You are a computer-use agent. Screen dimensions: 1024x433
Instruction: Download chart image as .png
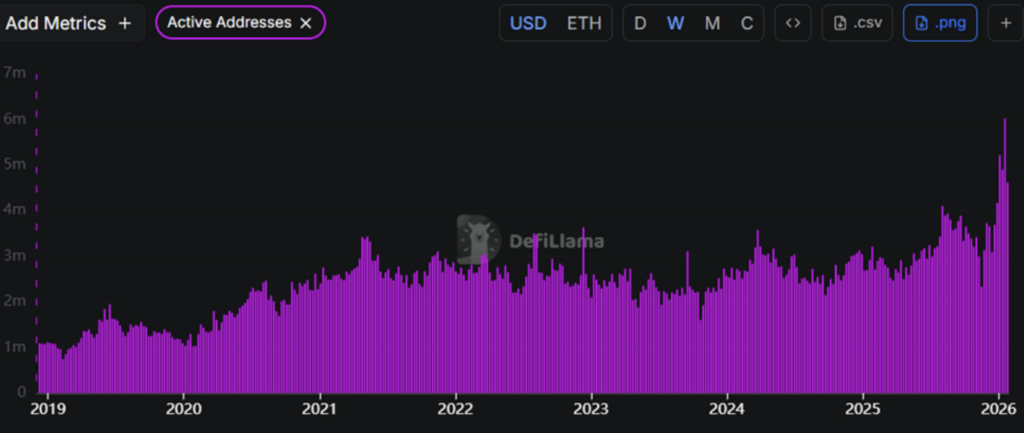tap(940, 24)
